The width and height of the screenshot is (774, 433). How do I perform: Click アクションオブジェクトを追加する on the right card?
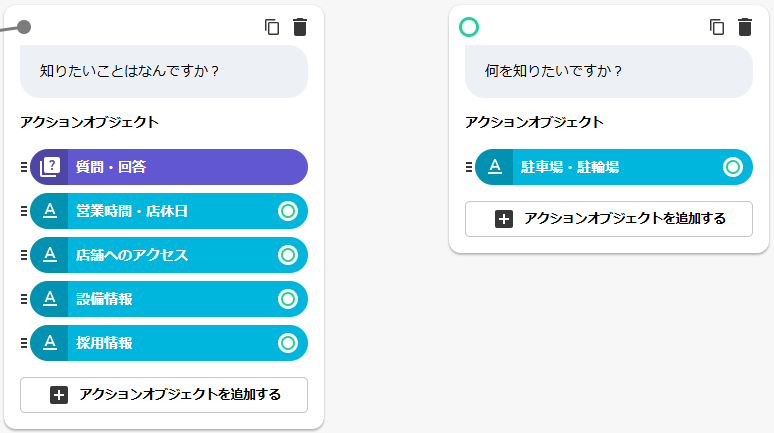click(608, 219)
